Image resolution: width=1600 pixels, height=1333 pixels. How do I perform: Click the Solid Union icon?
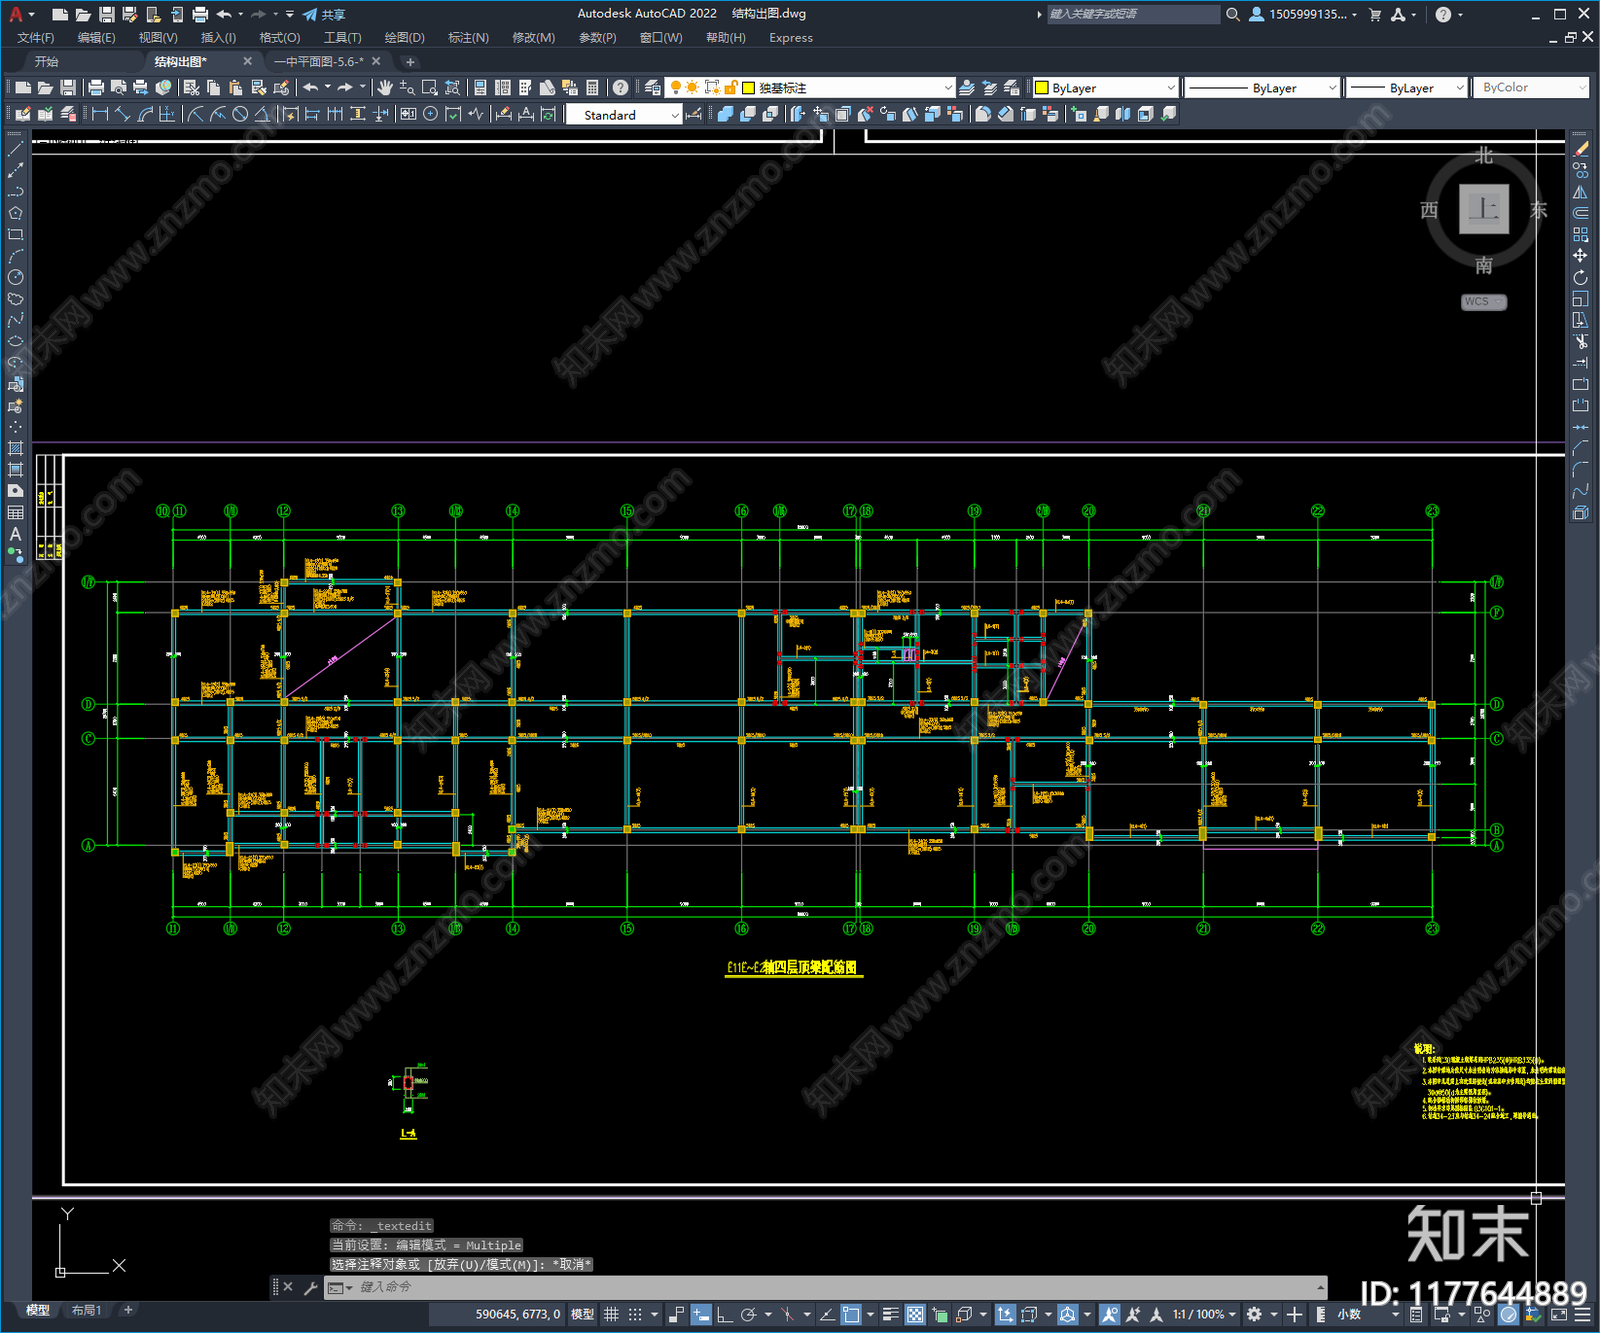(x=725, y=114)
